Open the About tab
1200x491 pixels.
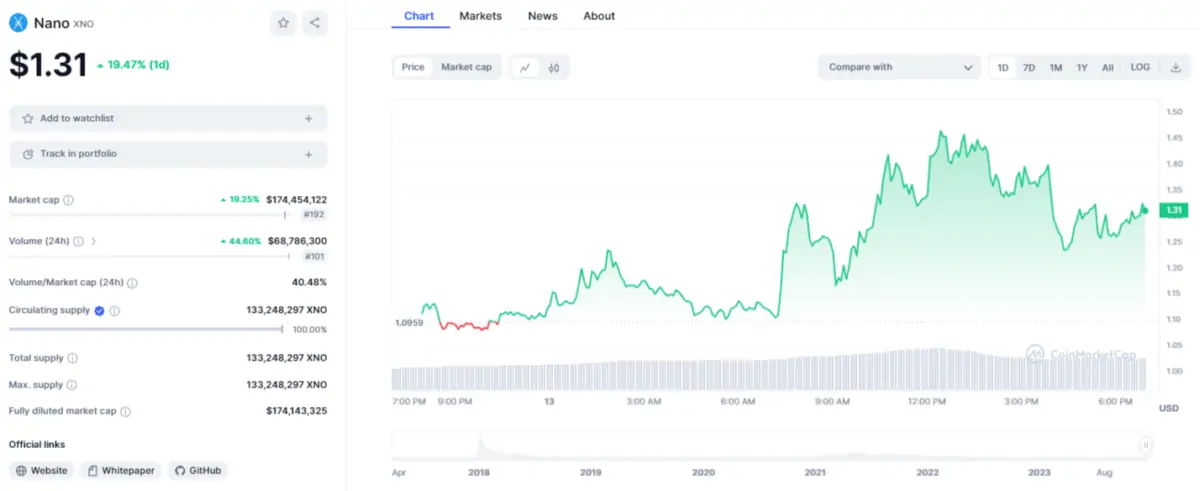pyautogui.click(x=599, y=16)
